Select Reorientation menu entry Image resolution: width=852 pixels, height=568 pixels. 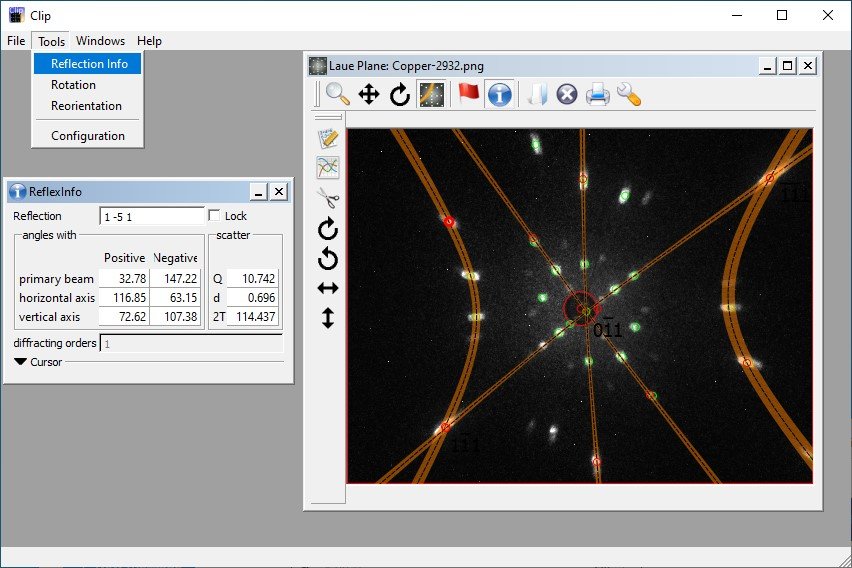coord(86,106)
